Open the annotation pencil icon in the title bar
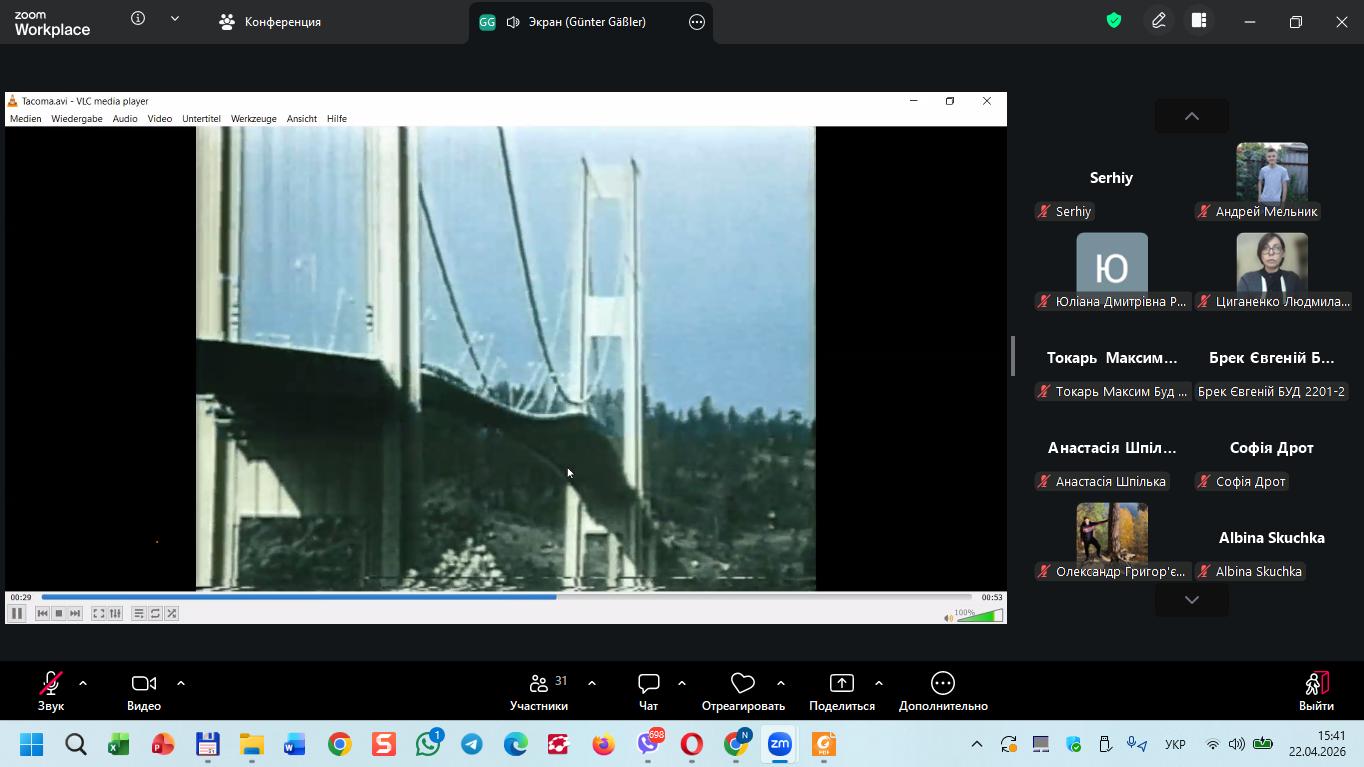The height and width of the screenshot is (767, 1364). point(1158,21)
